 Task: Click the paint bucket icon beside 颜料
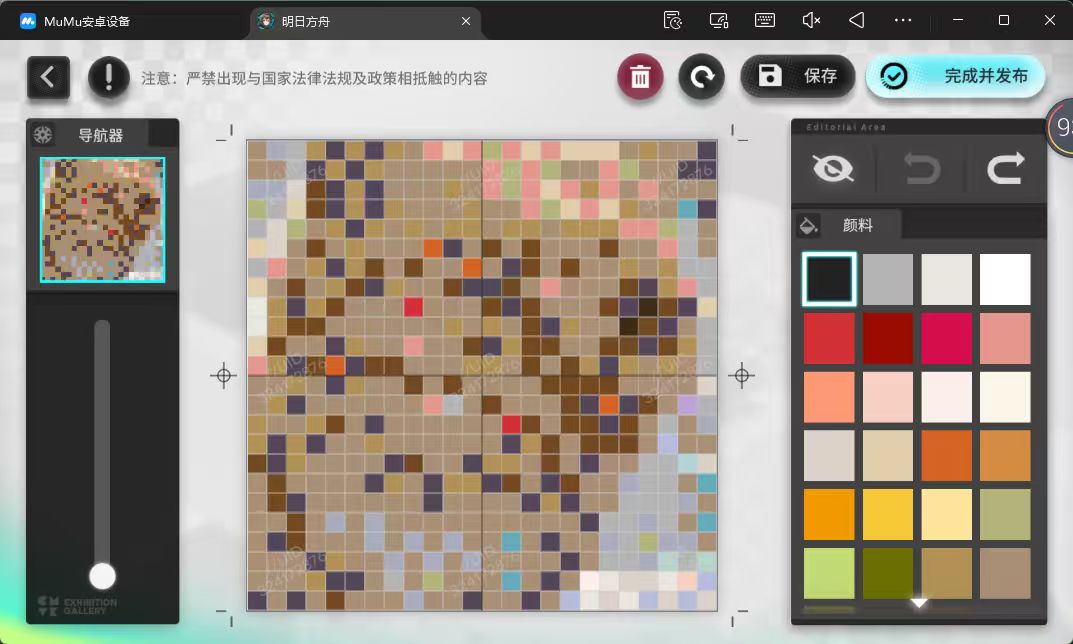(808, 225)
